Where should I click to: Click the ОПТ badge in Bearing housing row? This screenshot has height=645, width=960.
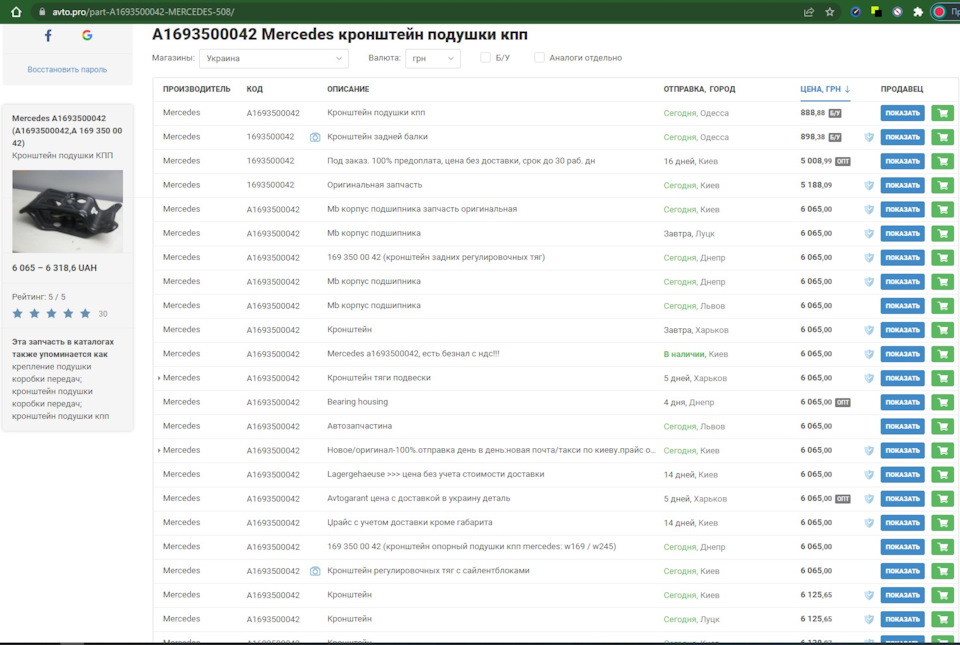pos(842,403)
